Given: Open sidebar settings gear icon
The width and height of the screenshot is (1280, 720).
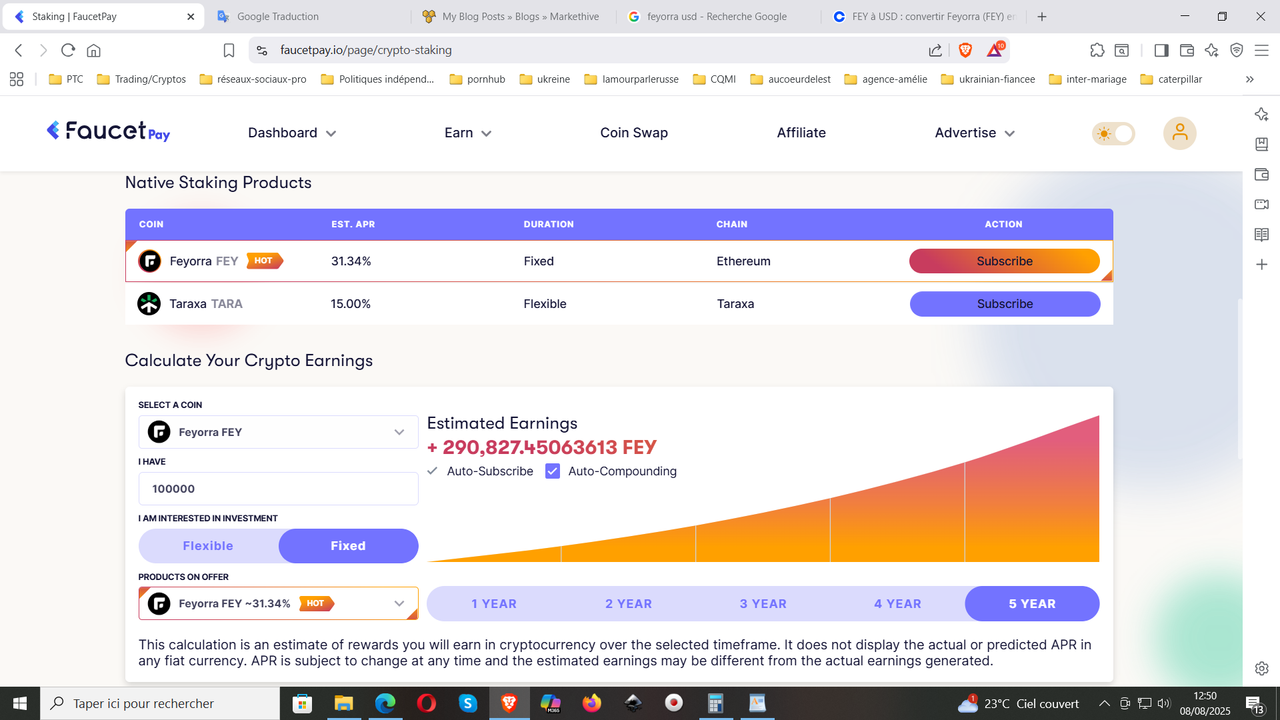Looking at the screenshot, I should coord(1262,668).
